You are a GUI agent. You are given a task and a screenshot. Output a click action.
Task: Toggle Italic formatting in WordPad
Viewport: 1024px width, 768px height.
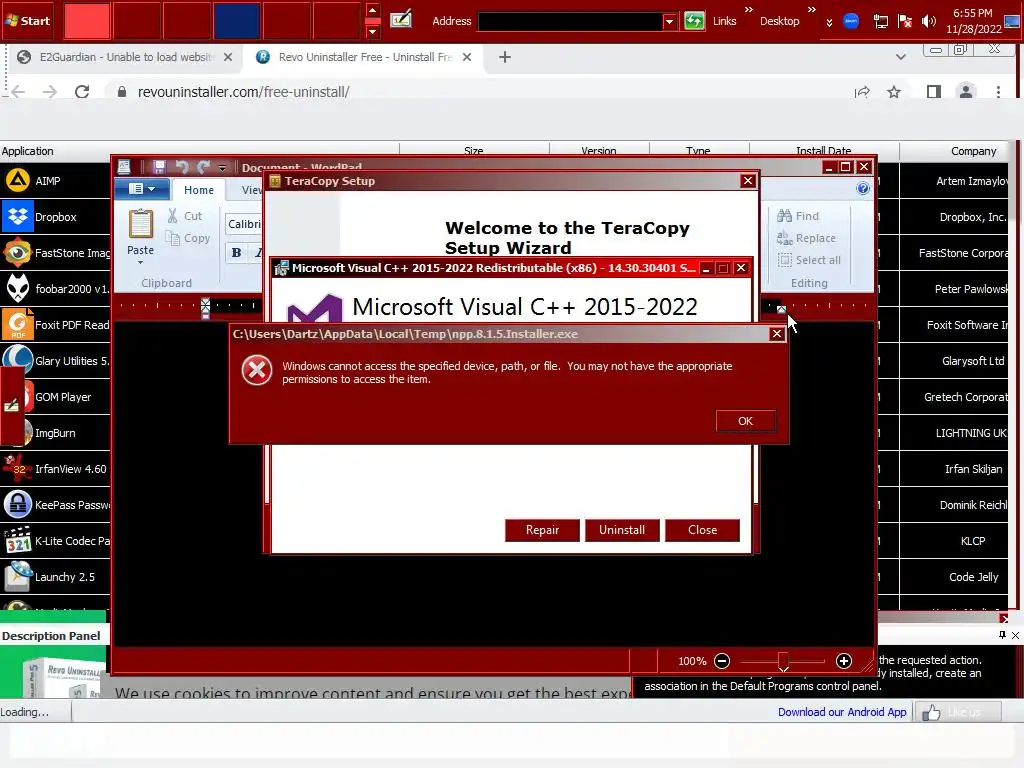[x=257, y=253]
